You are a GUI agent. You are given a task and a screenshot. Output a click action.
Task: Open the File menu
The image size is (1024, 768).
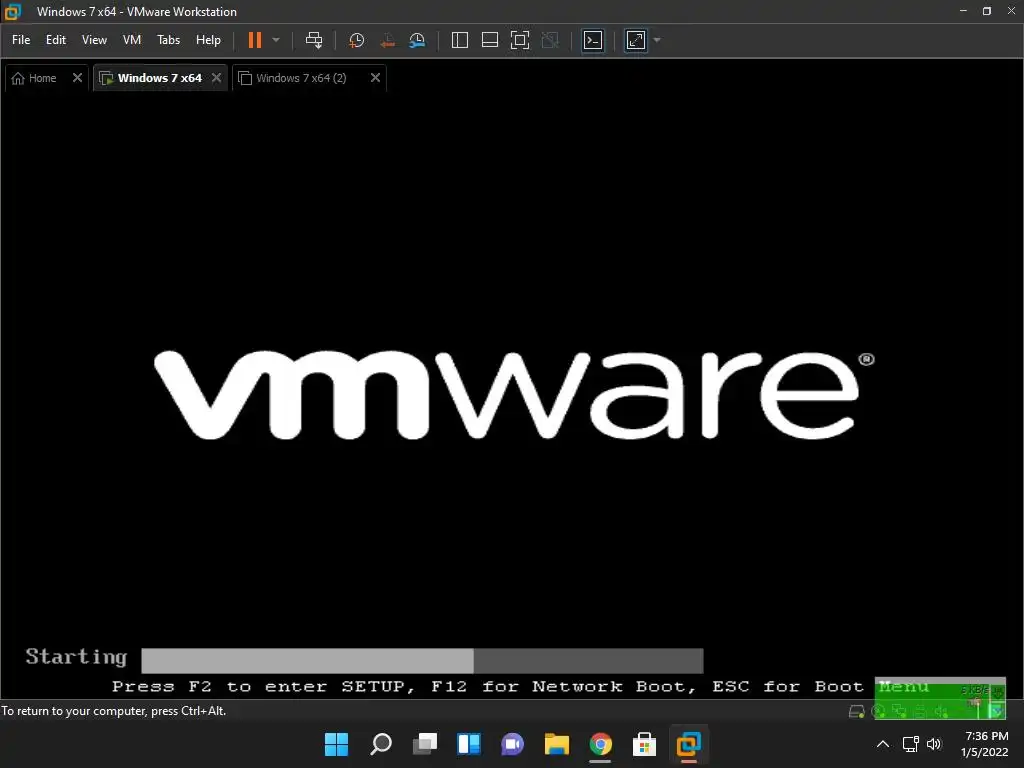(21, 40)
